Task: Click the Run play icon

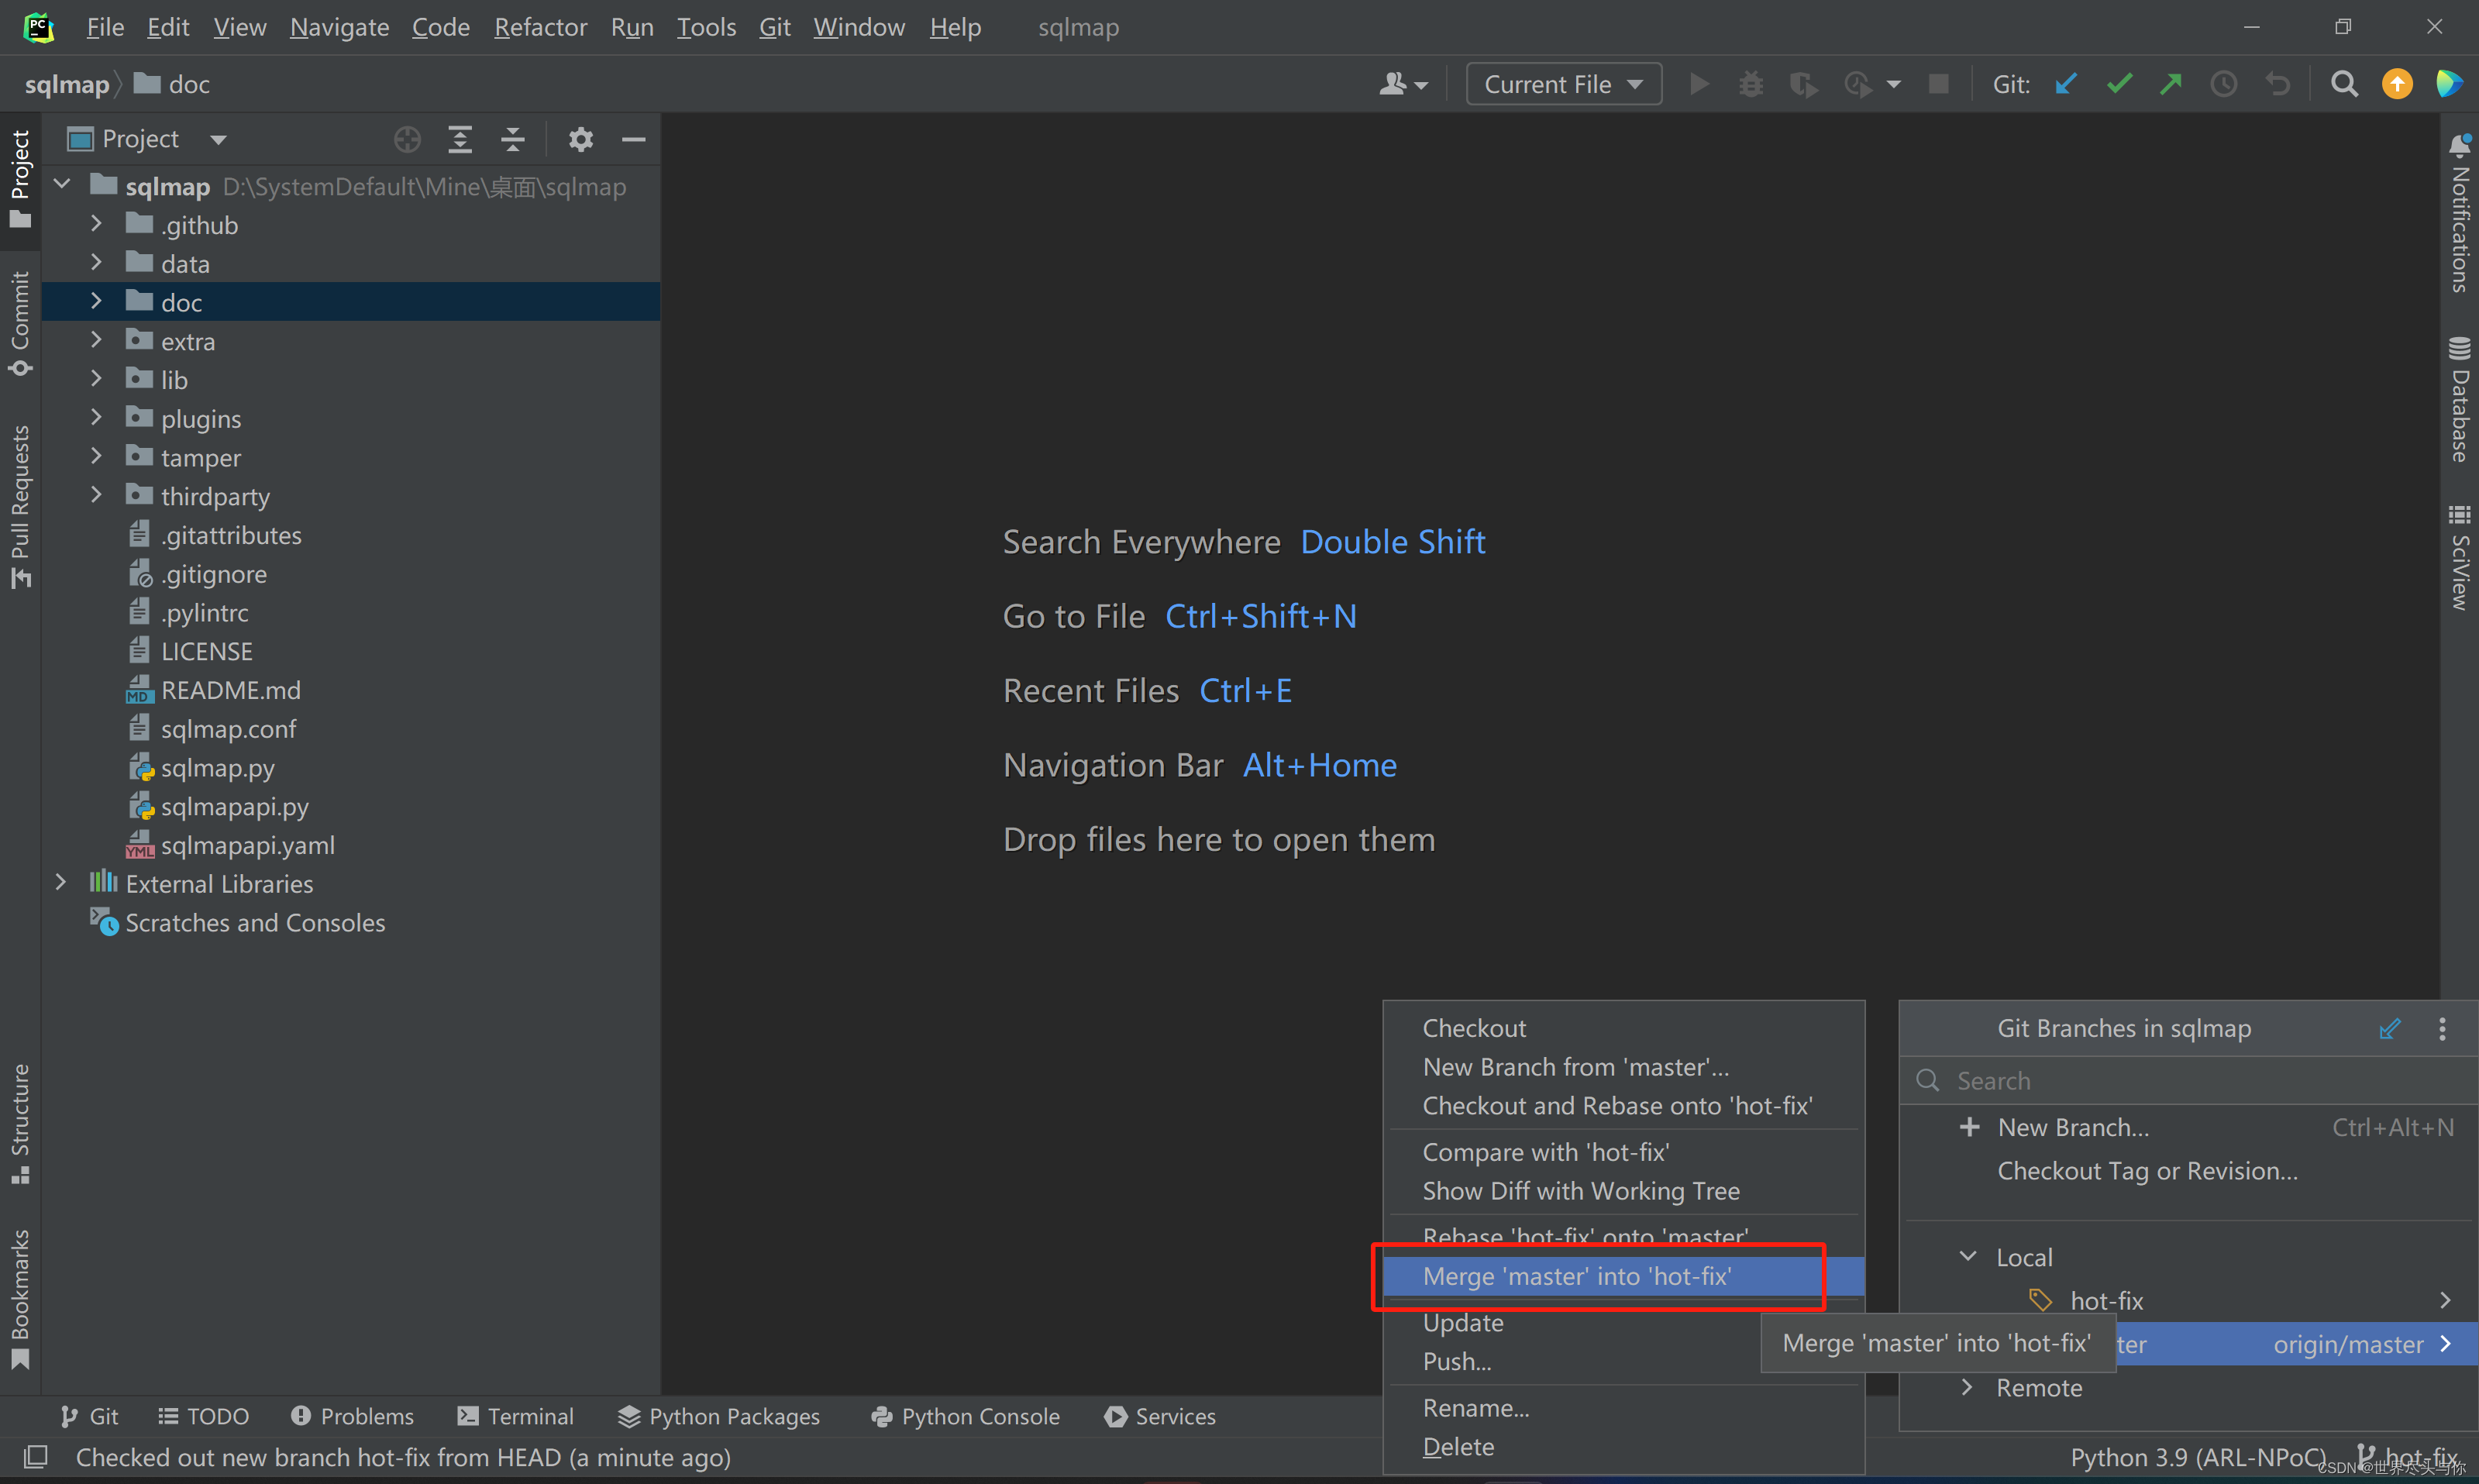Action: tap(1698, 84)
